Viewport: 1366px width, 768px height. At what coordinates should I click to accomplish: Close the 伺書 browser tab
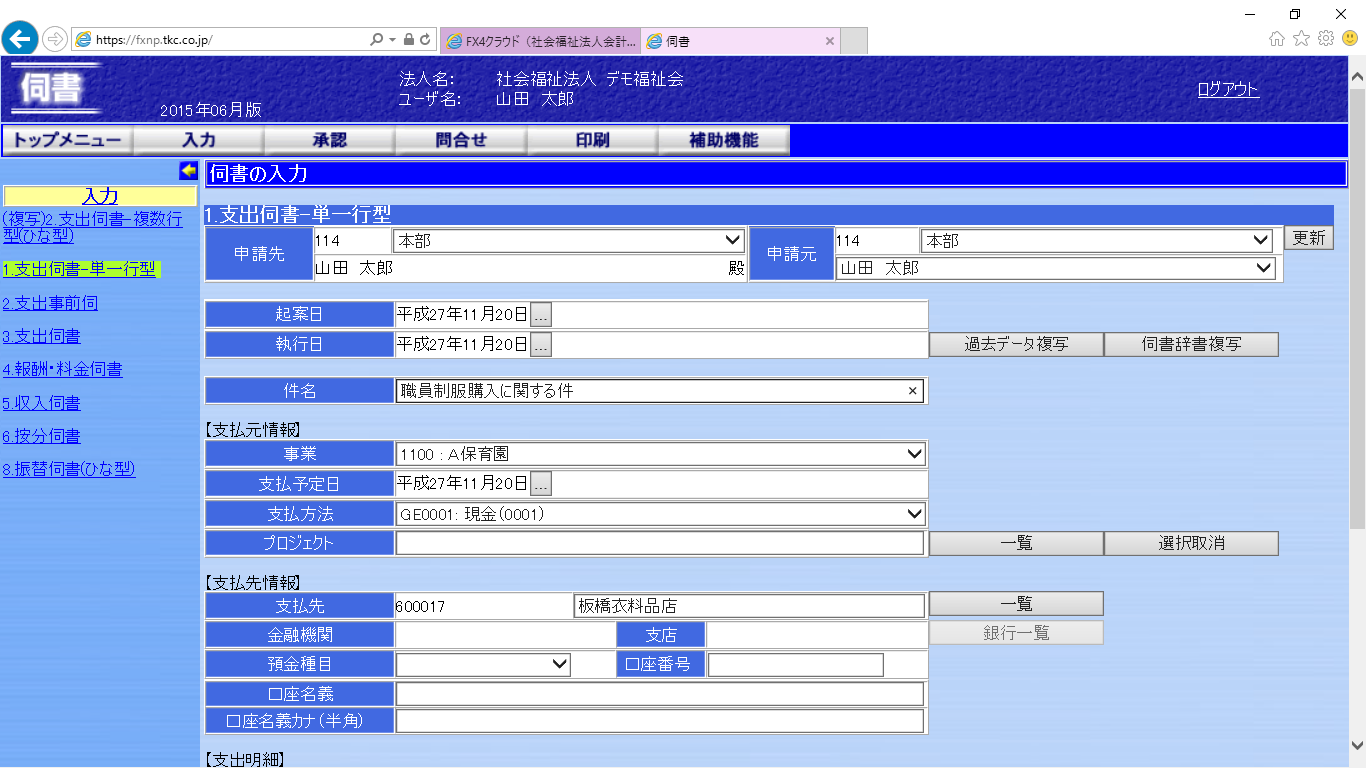[829, 41]
